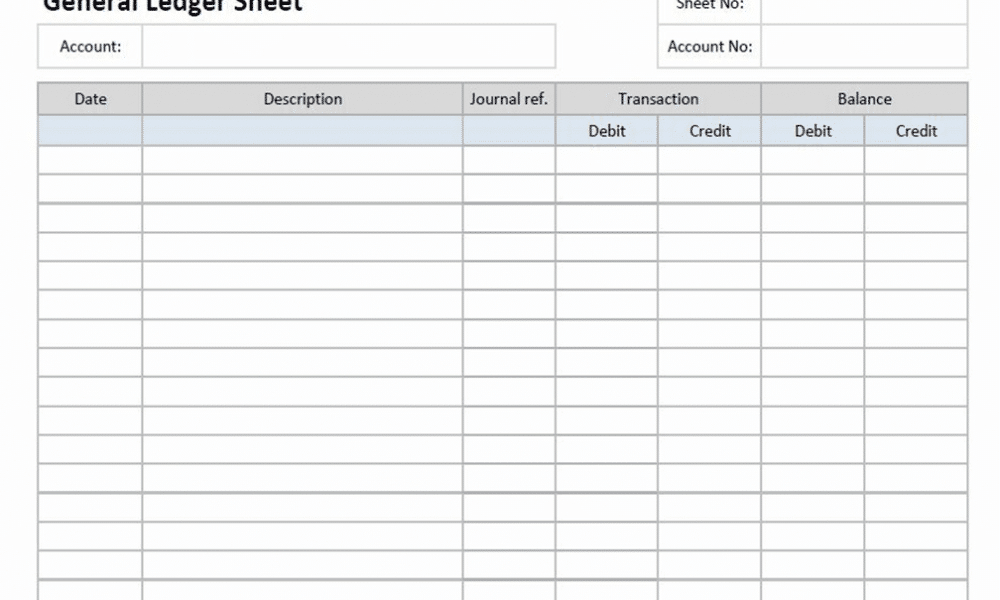Viewport: 1000px width, 600px height.
Task: Click the blue cell below Date header
Action: coord(90,131)
